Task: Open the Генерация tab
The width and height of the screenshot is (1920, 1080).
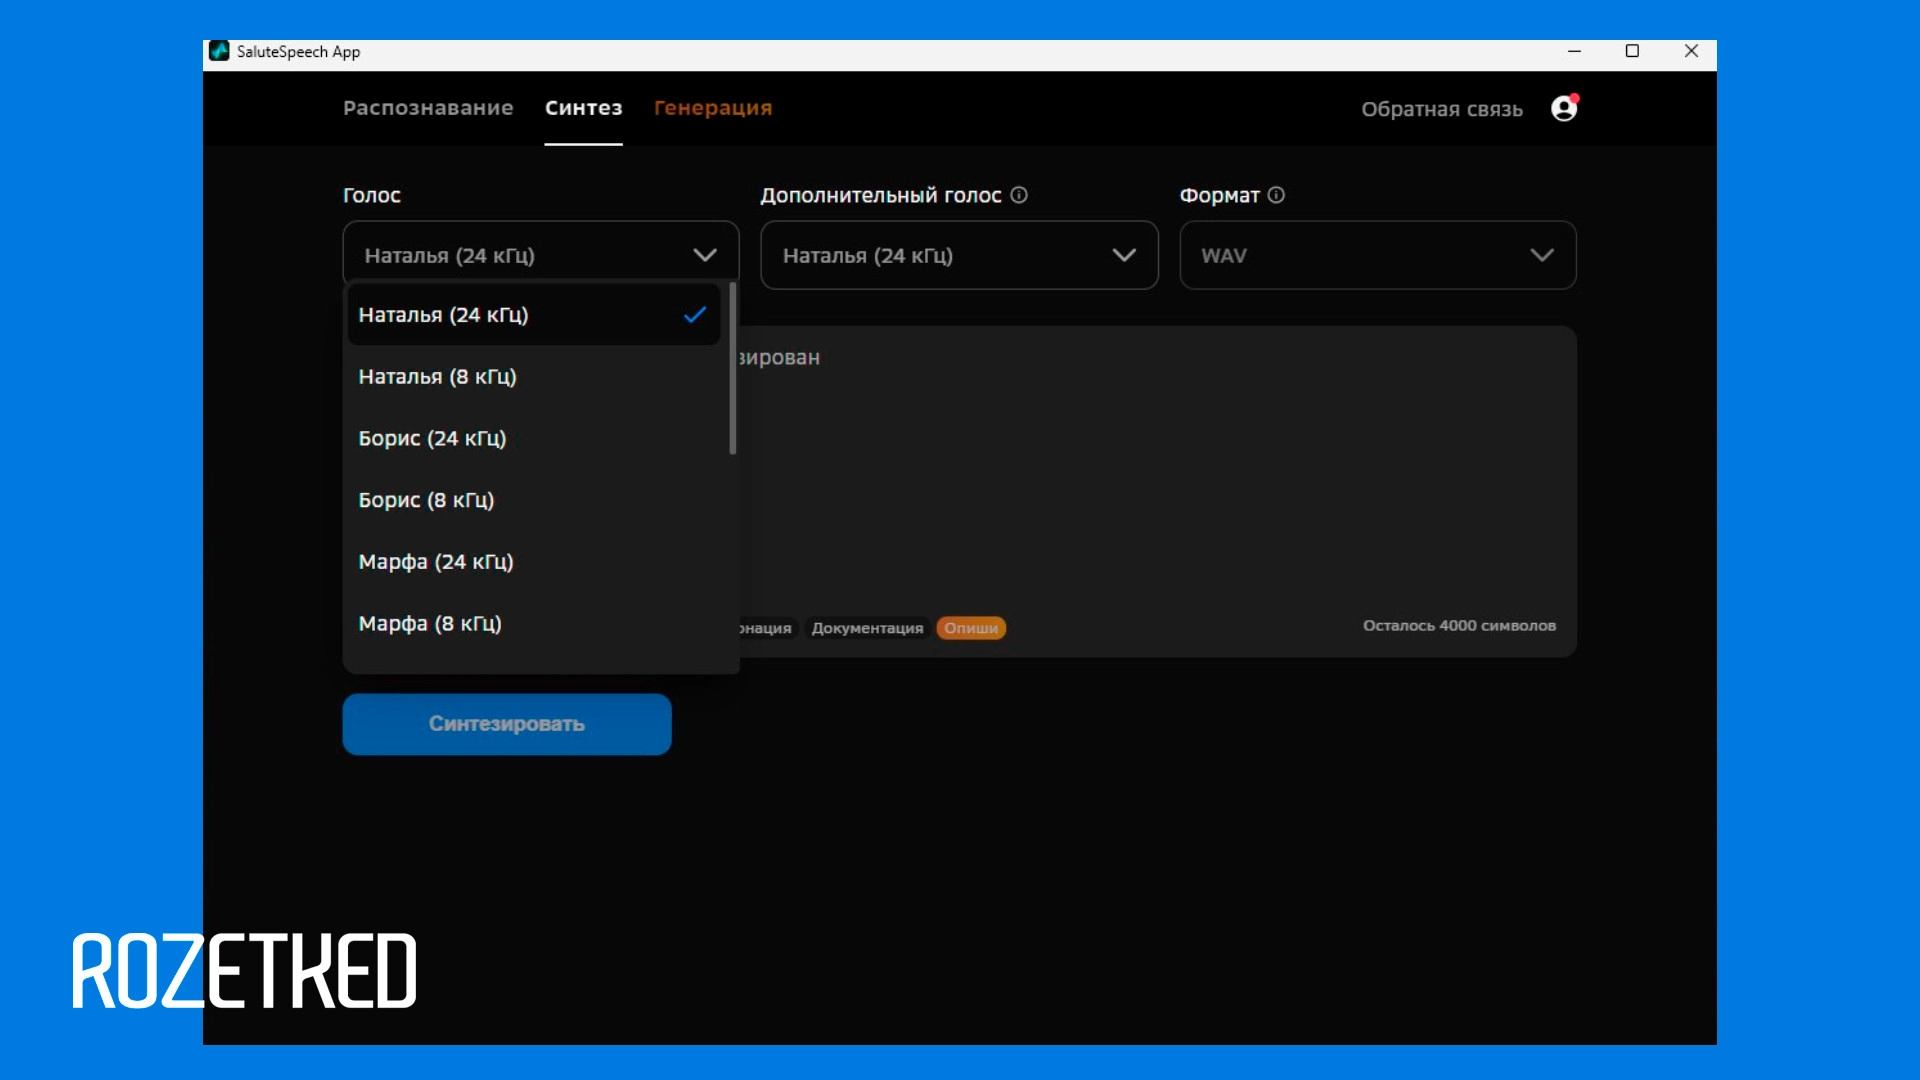Action: point(712,108)
